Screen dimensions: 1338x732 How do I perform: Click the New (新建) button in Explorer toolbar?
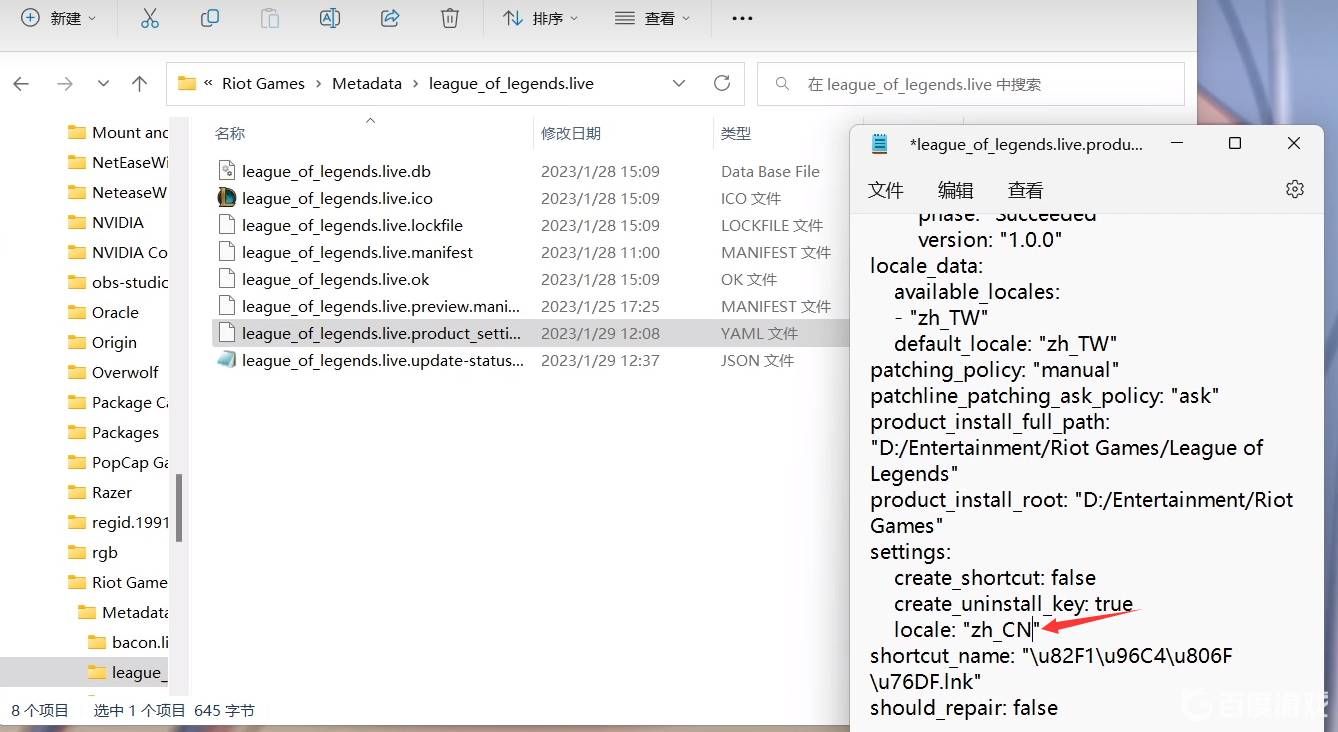point(59,18)
